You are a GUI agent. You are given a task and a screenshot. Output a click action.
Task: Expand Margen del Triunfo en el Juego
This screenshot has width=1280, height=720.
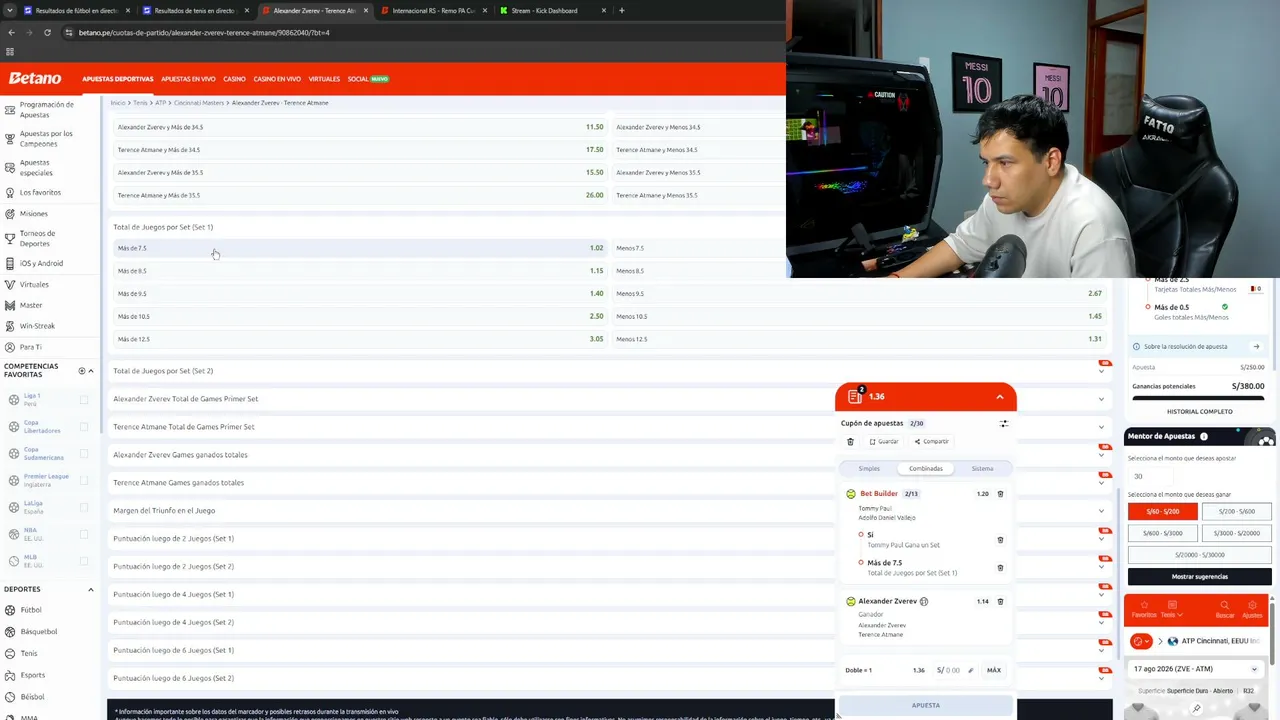[x=610, y=510]
